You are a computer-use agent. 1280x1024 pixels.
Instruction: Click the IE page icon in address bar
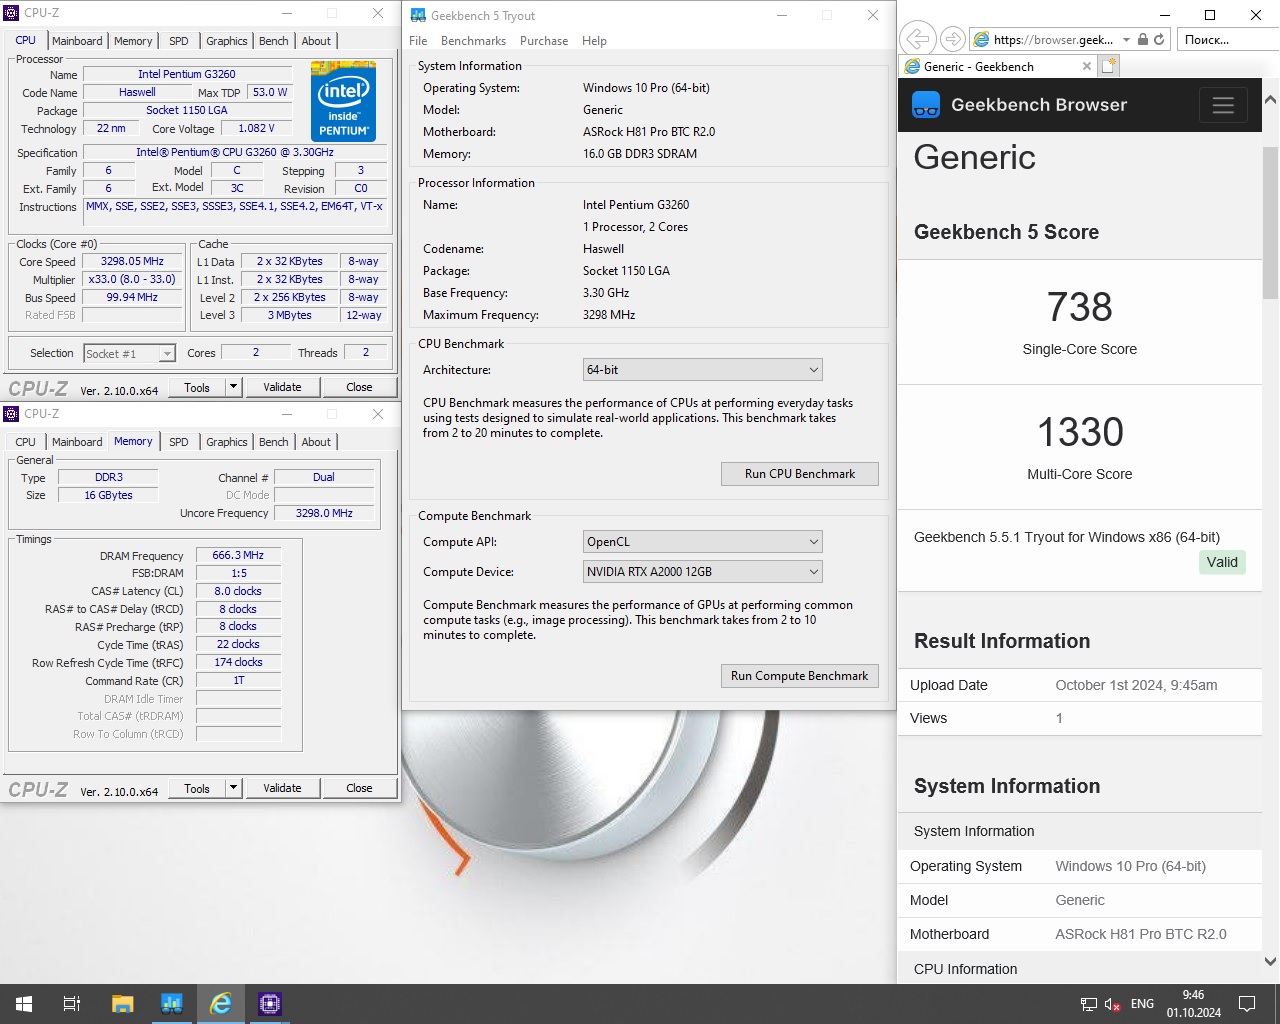(981, 39)
